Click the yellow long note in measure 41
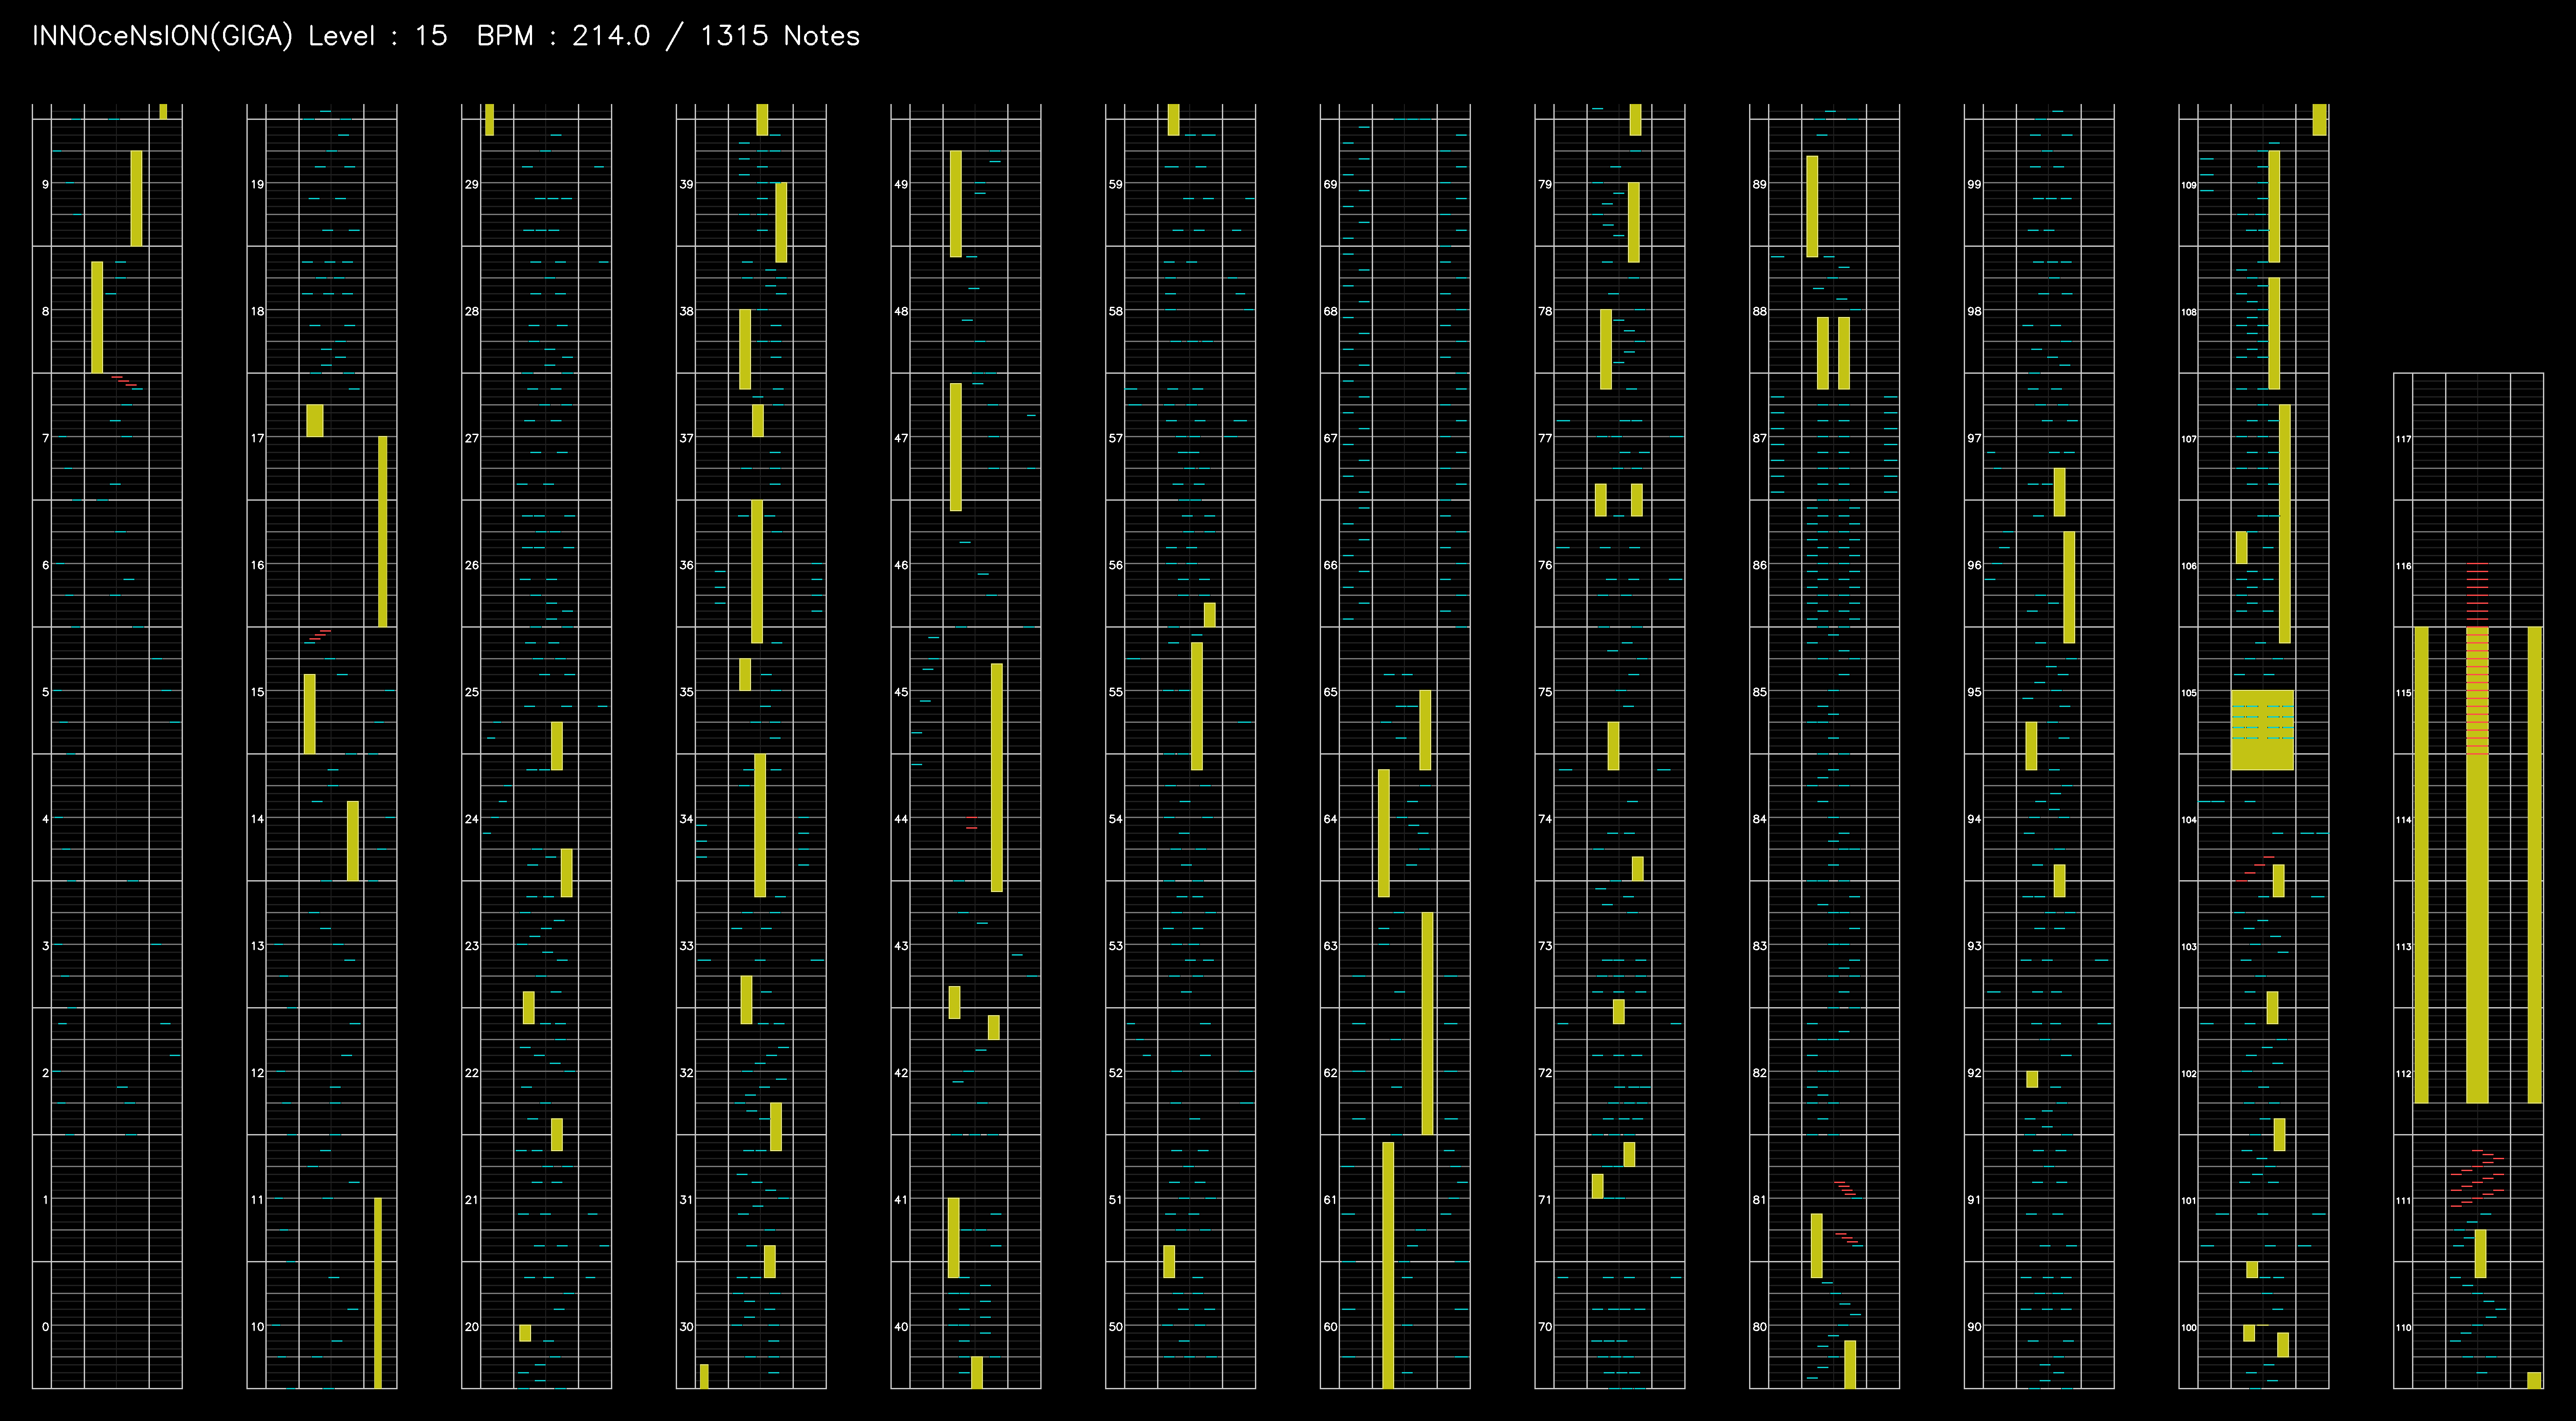Image resolution: width=2576 pixels, height=1421 pixels. pyautogui.click(x=954, y=1238)
